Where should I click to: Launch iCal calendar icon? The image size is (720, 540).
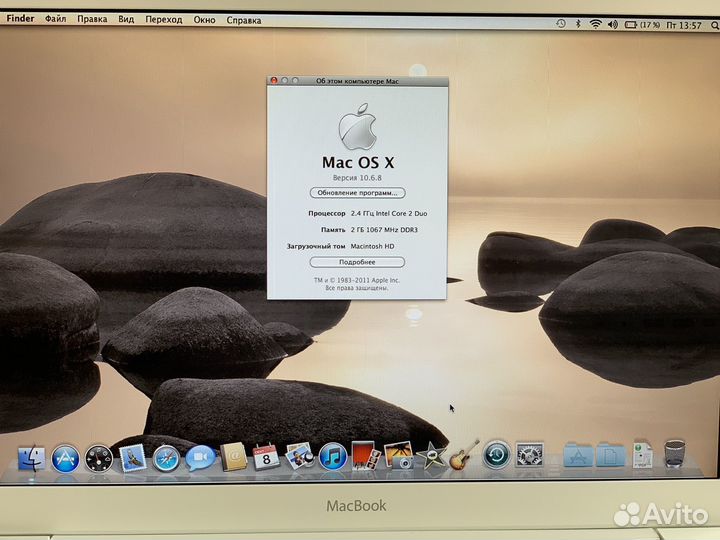pos(266,457)
